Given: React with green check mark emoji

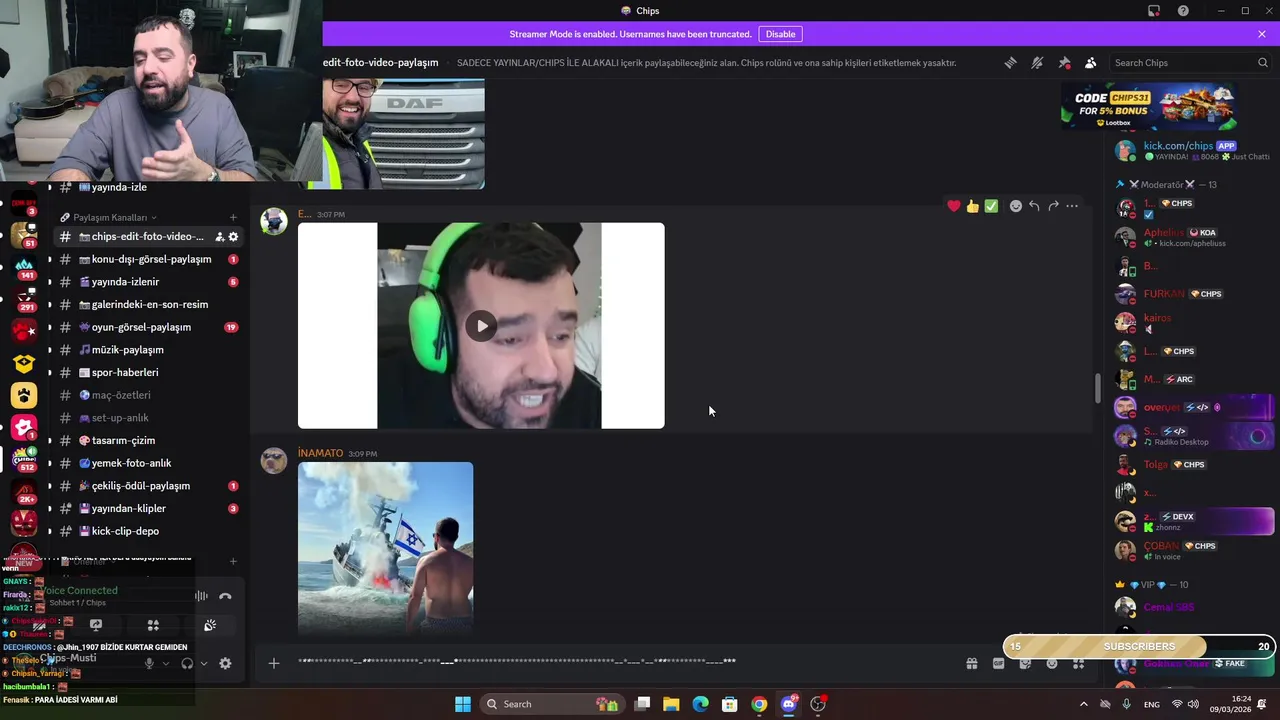Looking at the screenshot, I should tap(991, 206).
